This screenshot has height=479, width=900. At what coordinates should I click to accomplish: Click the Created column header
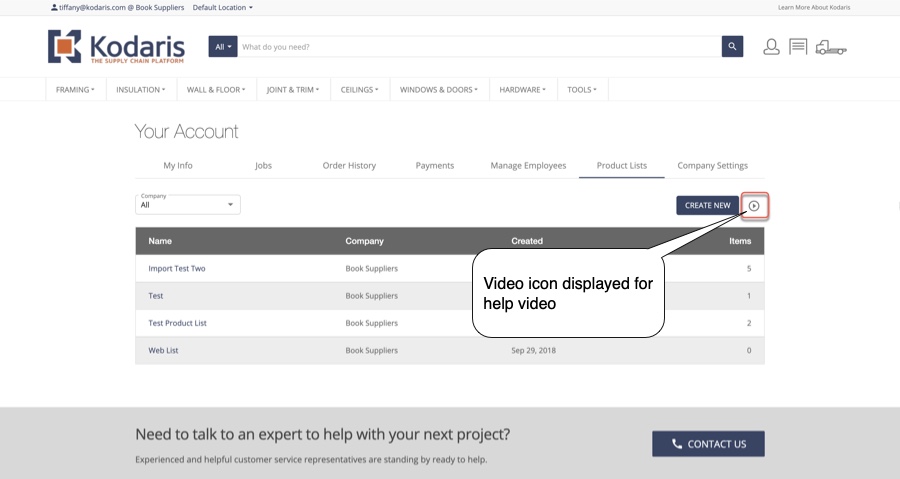[527, 241]
